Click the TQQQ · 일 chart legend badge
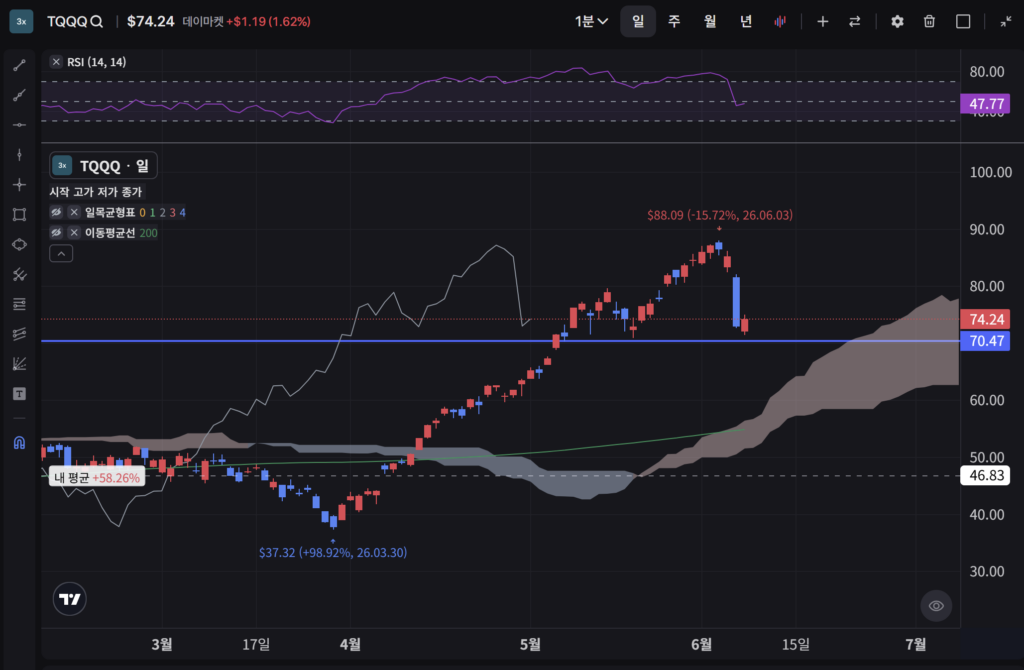This screenshot has width=1024, height=670. pyautogui.click(x=103, y=166)
